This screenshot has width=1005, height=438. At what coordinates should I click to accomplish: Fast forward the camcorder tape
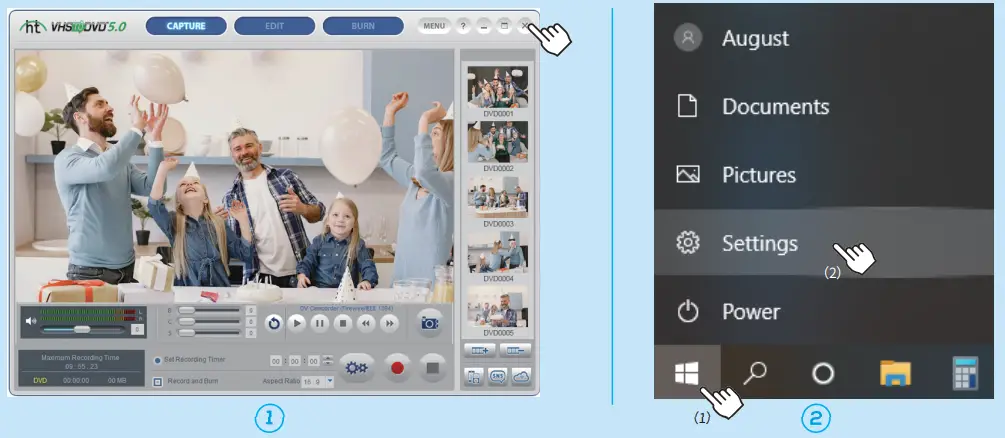(389, 323)
